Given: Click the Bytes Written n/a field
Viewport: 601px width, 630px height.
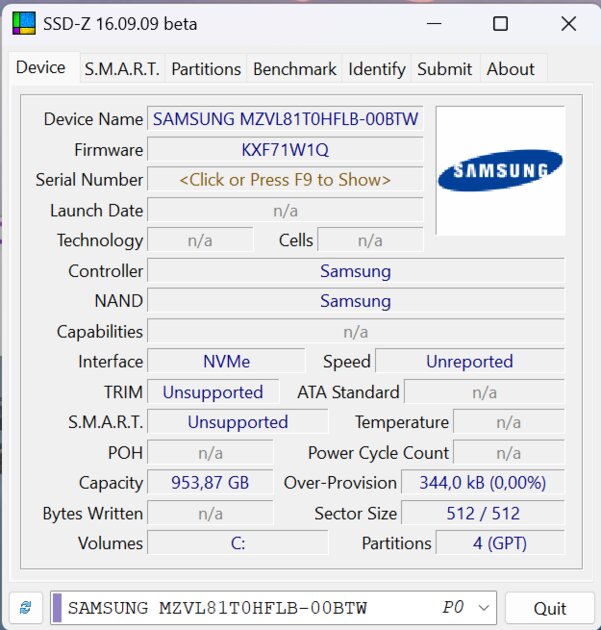Looking at the screenshot, I should [x=210, y=513].
